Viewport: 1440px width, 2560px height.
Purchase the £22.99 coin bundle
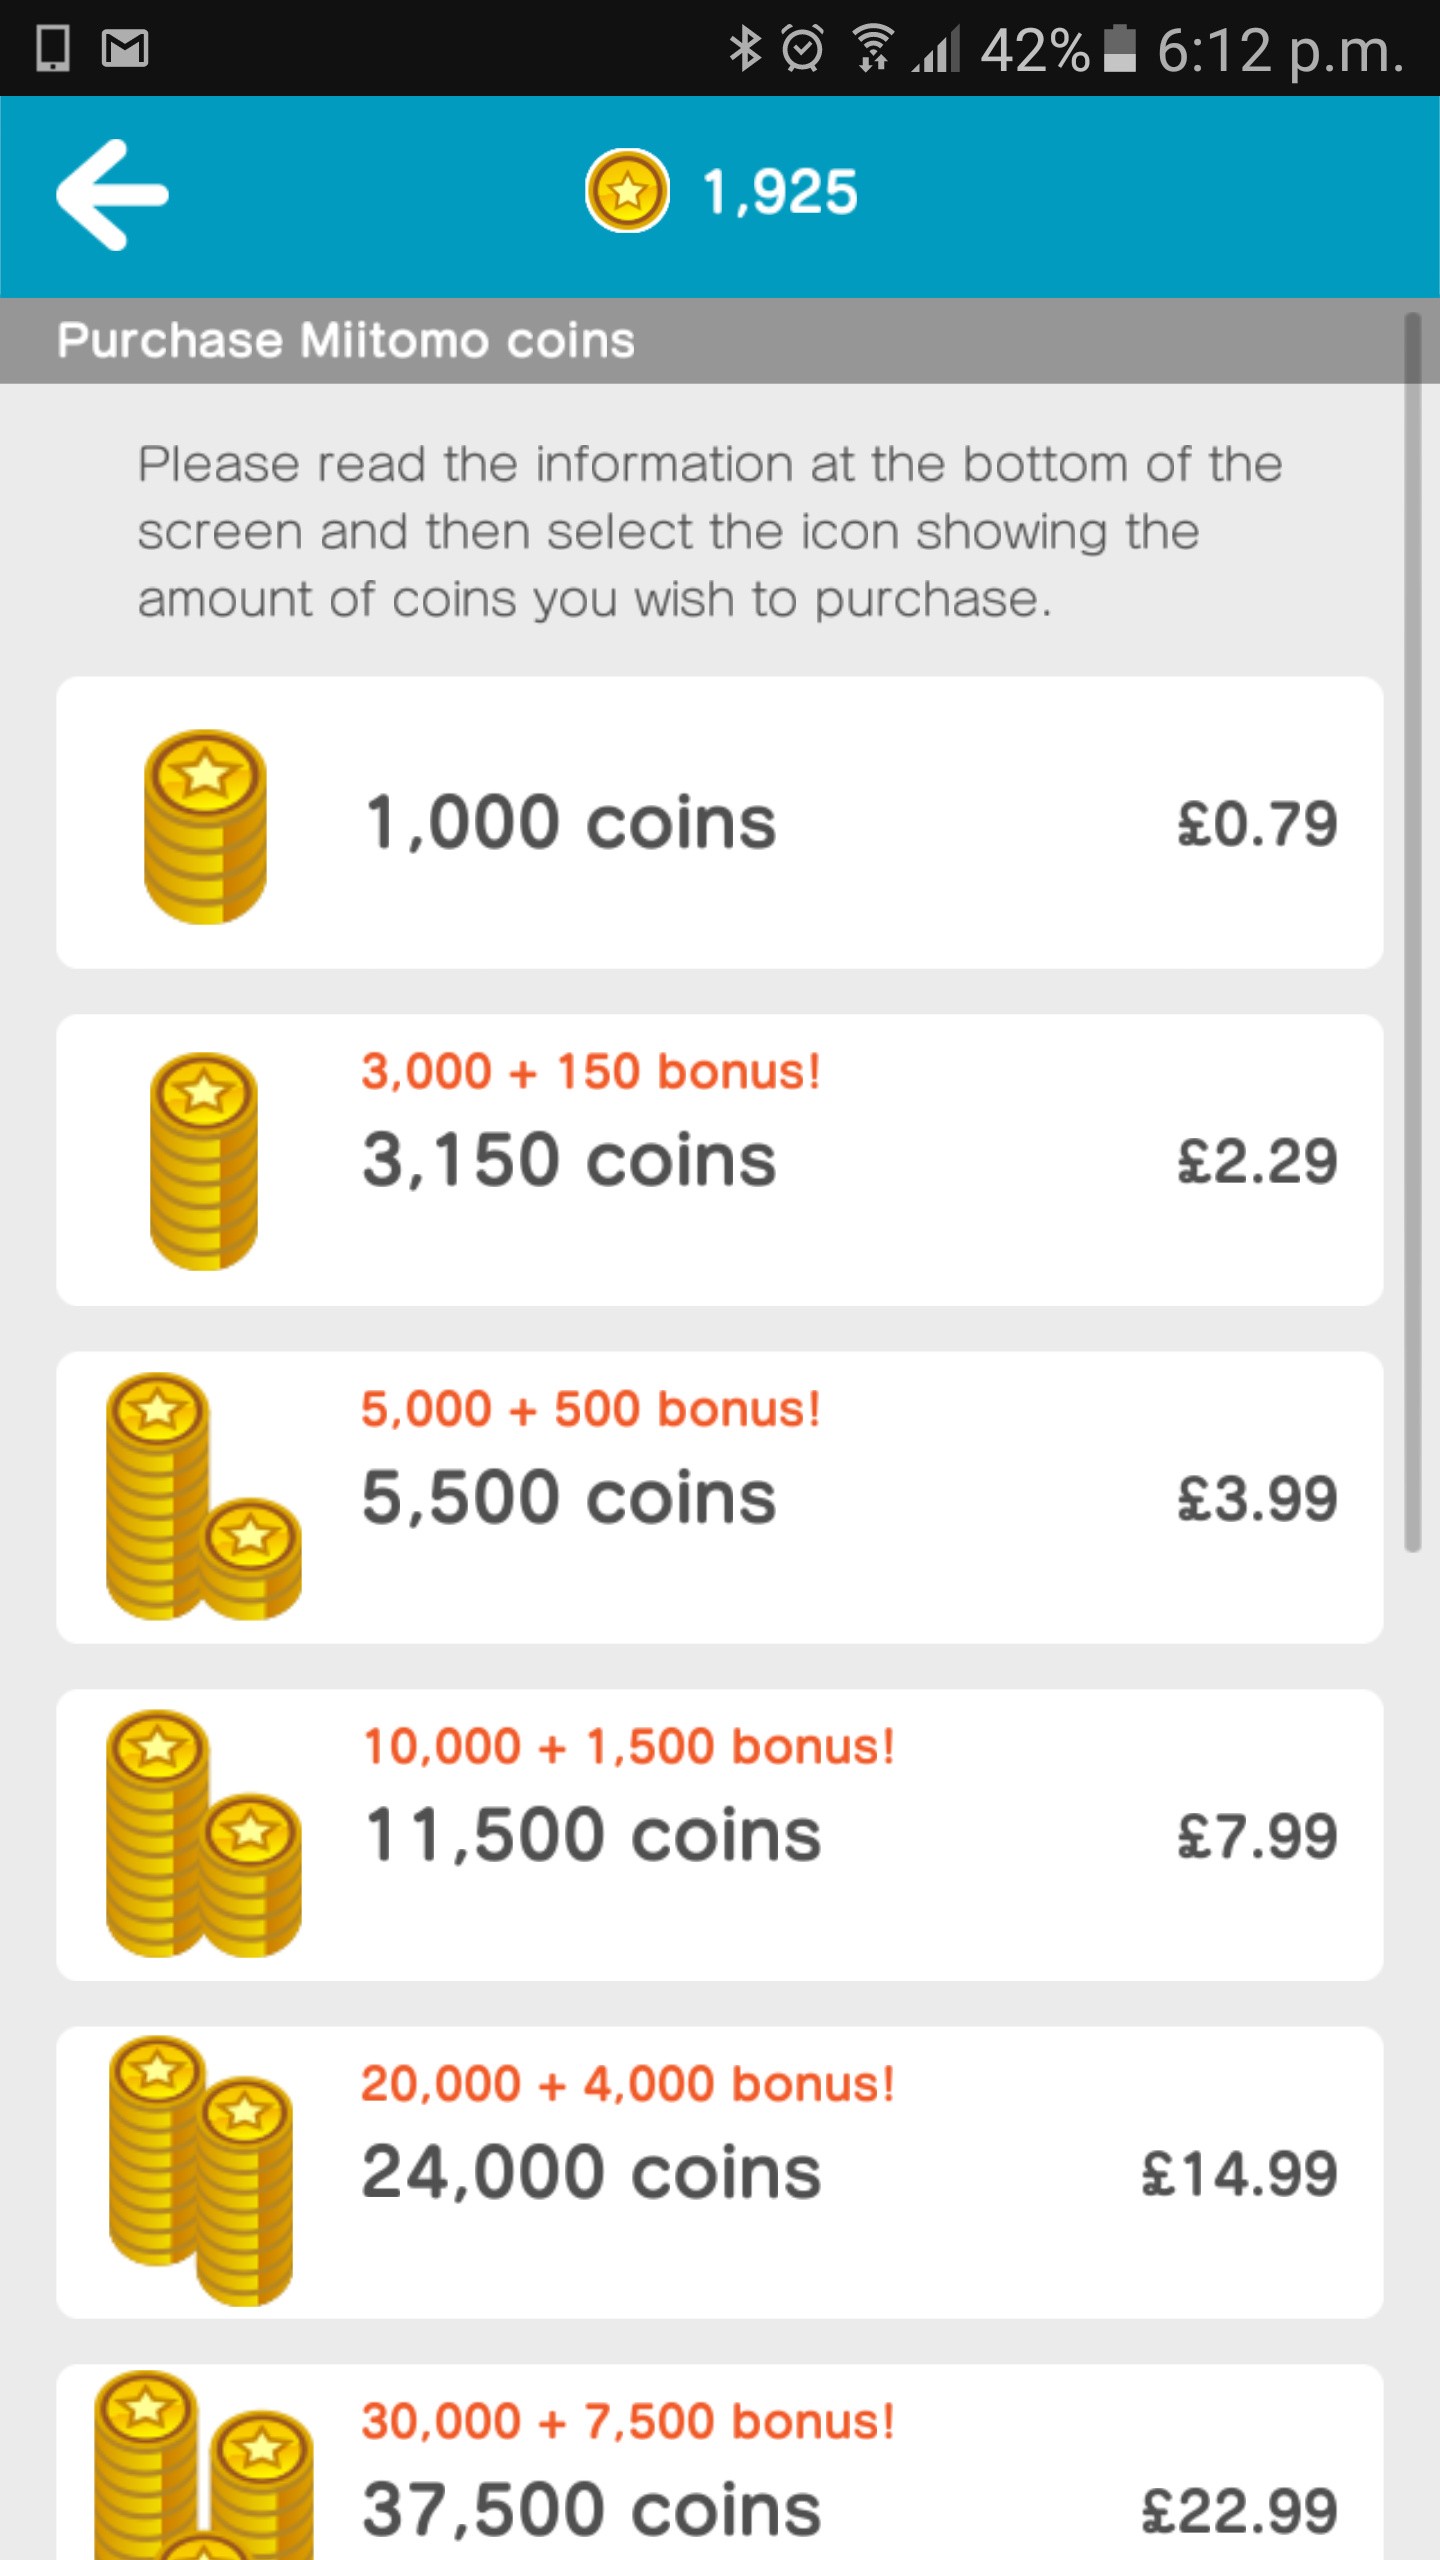[x=1238, y=2510]
